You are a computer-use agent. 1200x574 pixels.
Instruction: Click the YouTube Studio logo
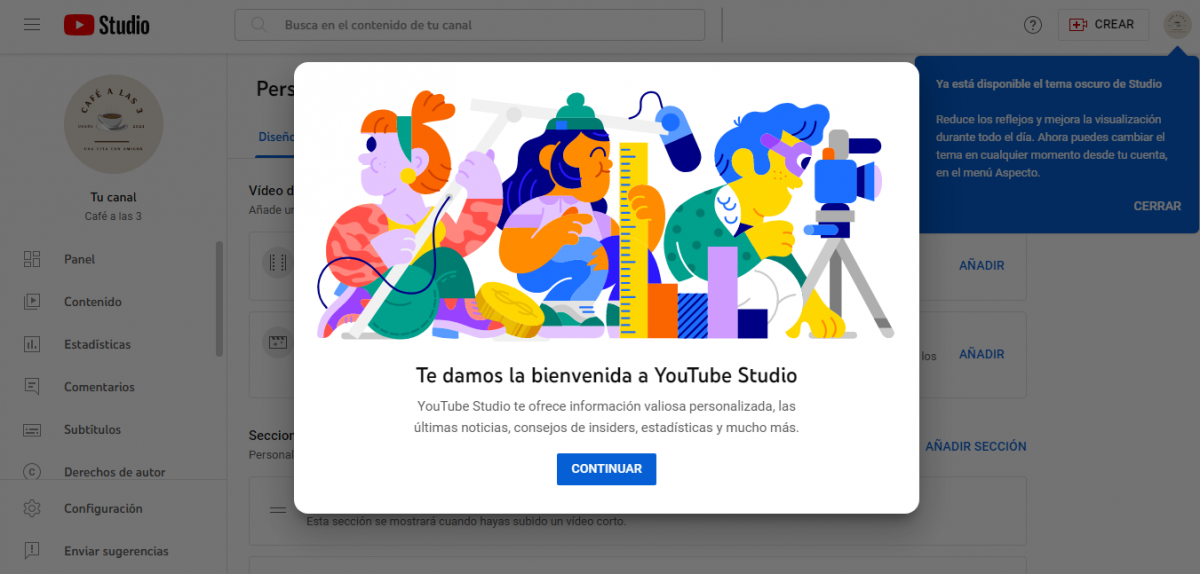[x=107, y=25]
